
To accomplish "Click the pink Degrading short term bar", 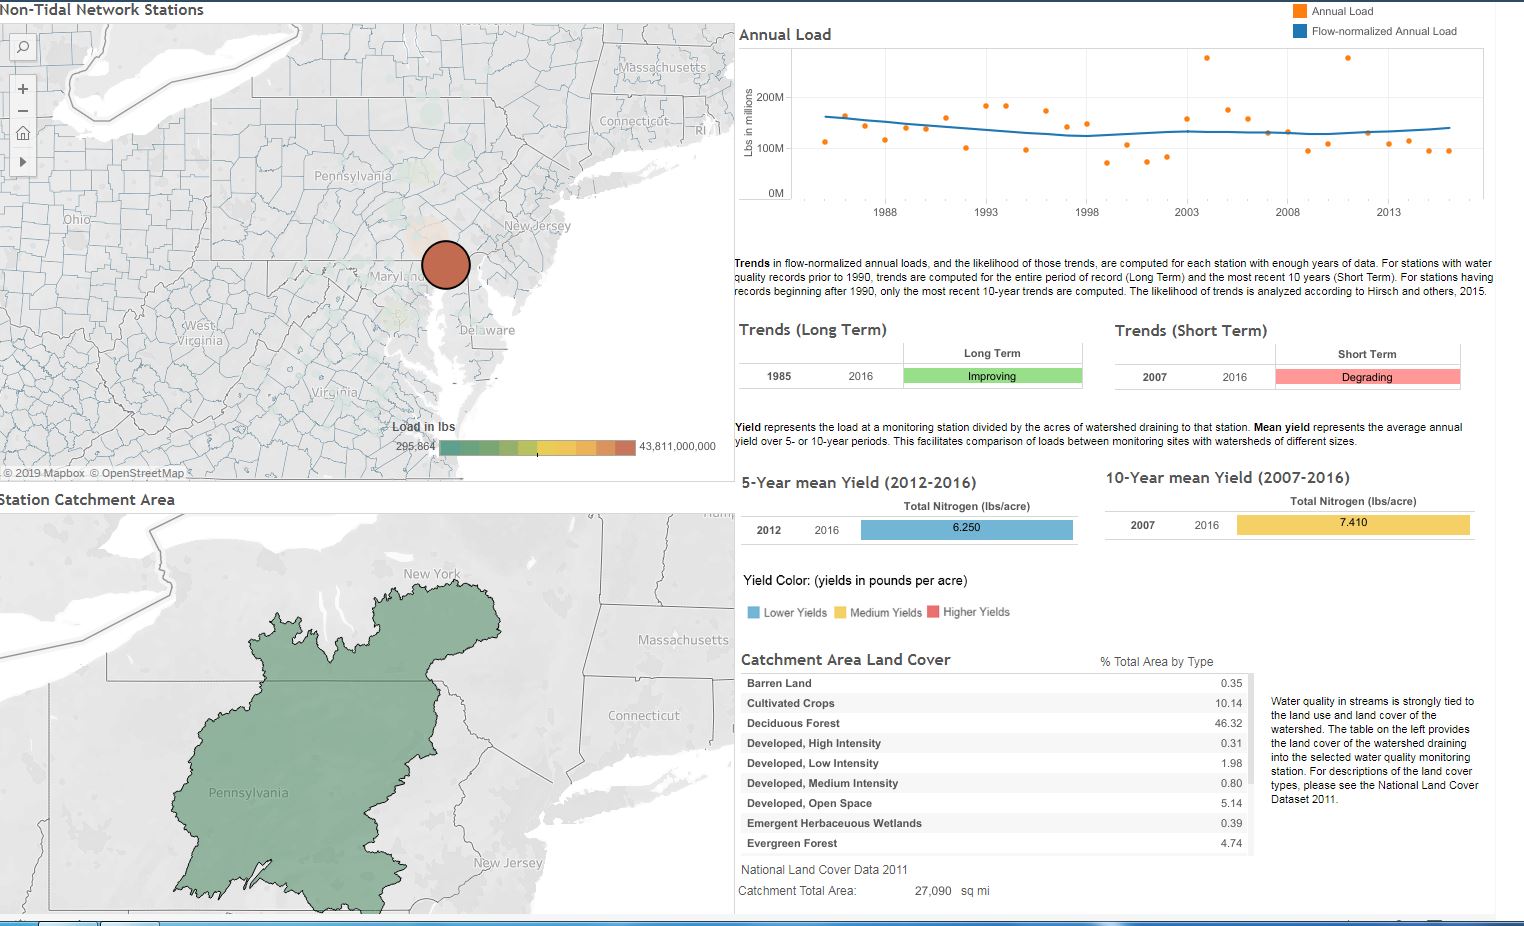I will pyautogui.click(x=1367, y=378).
